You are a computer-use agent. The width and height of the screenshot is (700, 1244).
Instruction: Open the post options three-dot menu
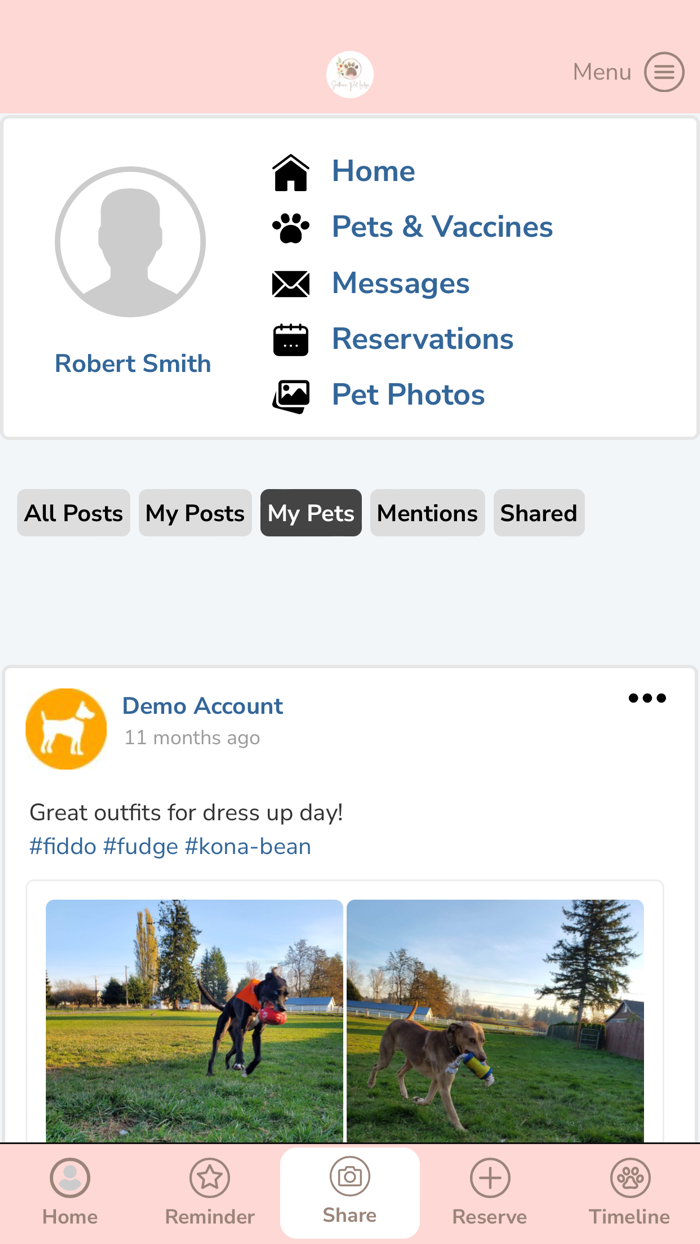[647, 698]
